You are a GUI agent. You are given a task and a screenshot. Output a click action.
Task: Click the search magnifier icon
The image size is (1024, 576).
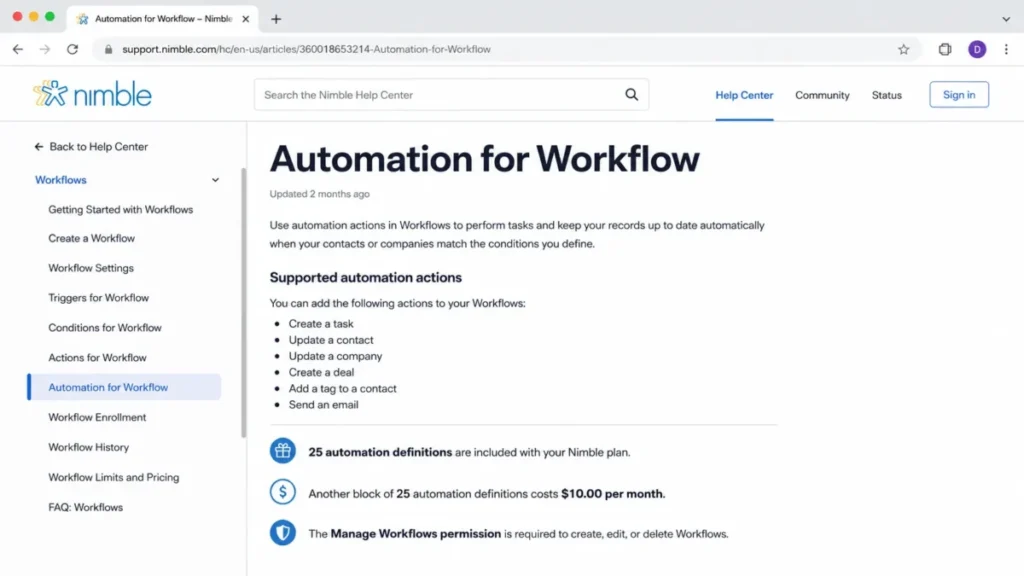(x=632, y=94)
